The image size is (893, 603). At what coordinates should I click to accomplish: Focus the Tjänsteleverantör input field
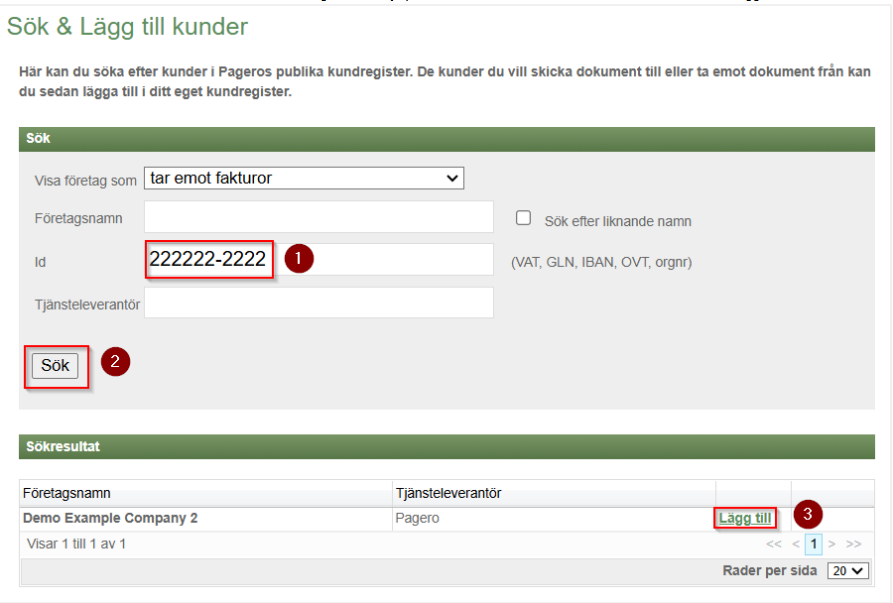[x=318, y=303]
